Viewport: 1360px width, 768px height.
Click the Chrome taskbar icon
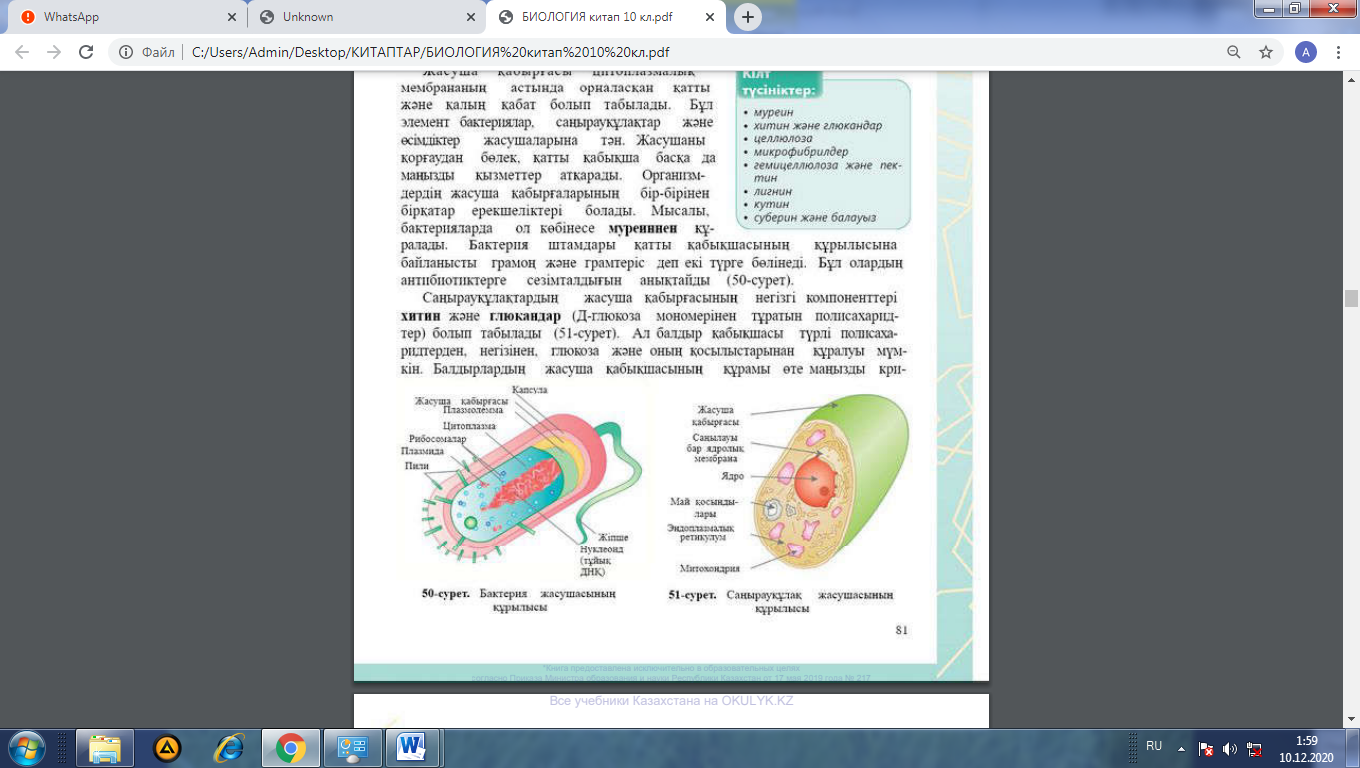(x=291, y=748)
